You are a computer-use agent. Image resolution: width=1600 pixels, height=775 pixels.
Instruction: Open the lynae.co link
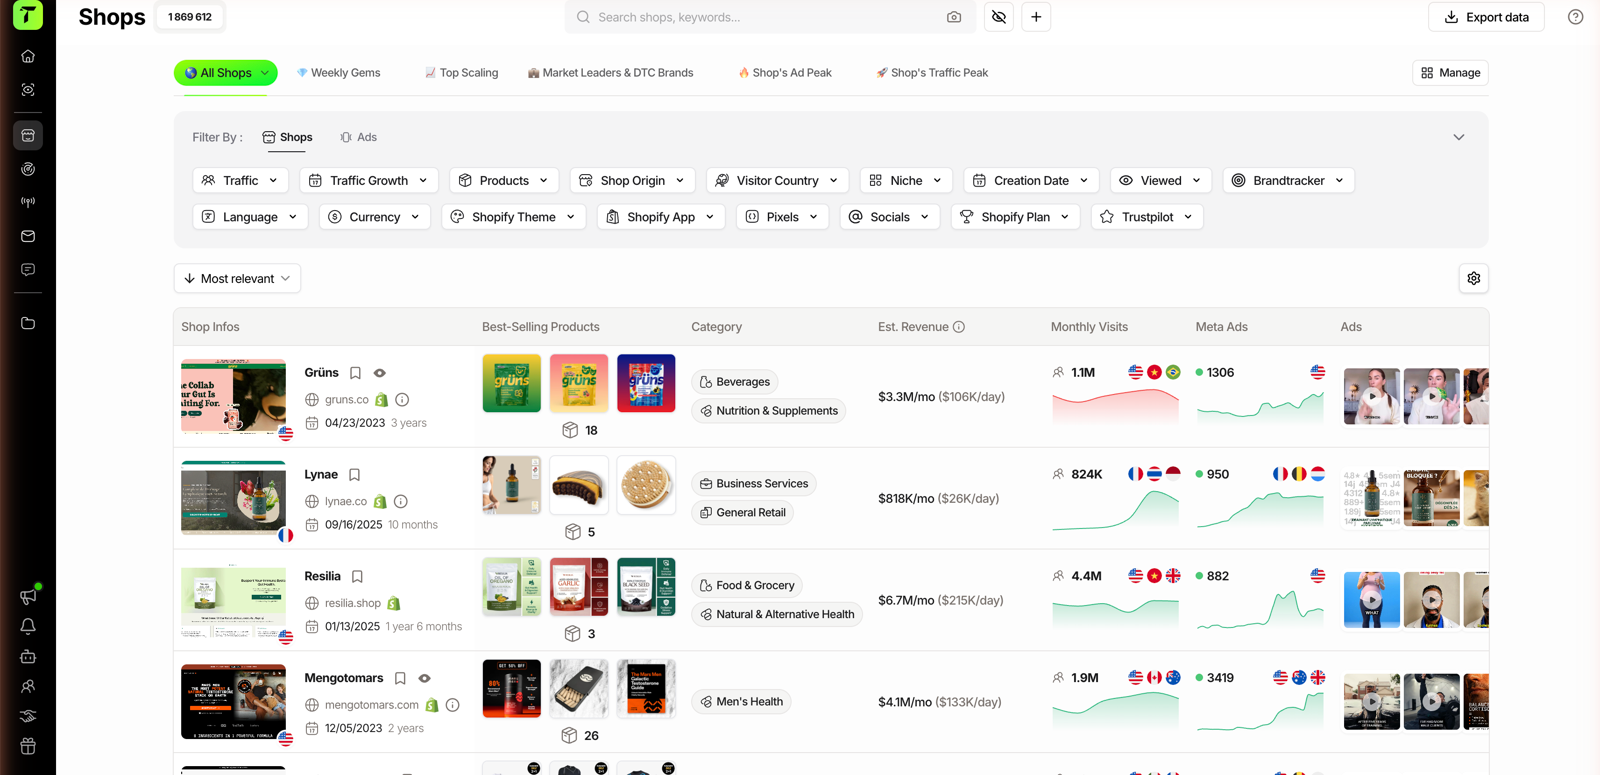point(346,501)
